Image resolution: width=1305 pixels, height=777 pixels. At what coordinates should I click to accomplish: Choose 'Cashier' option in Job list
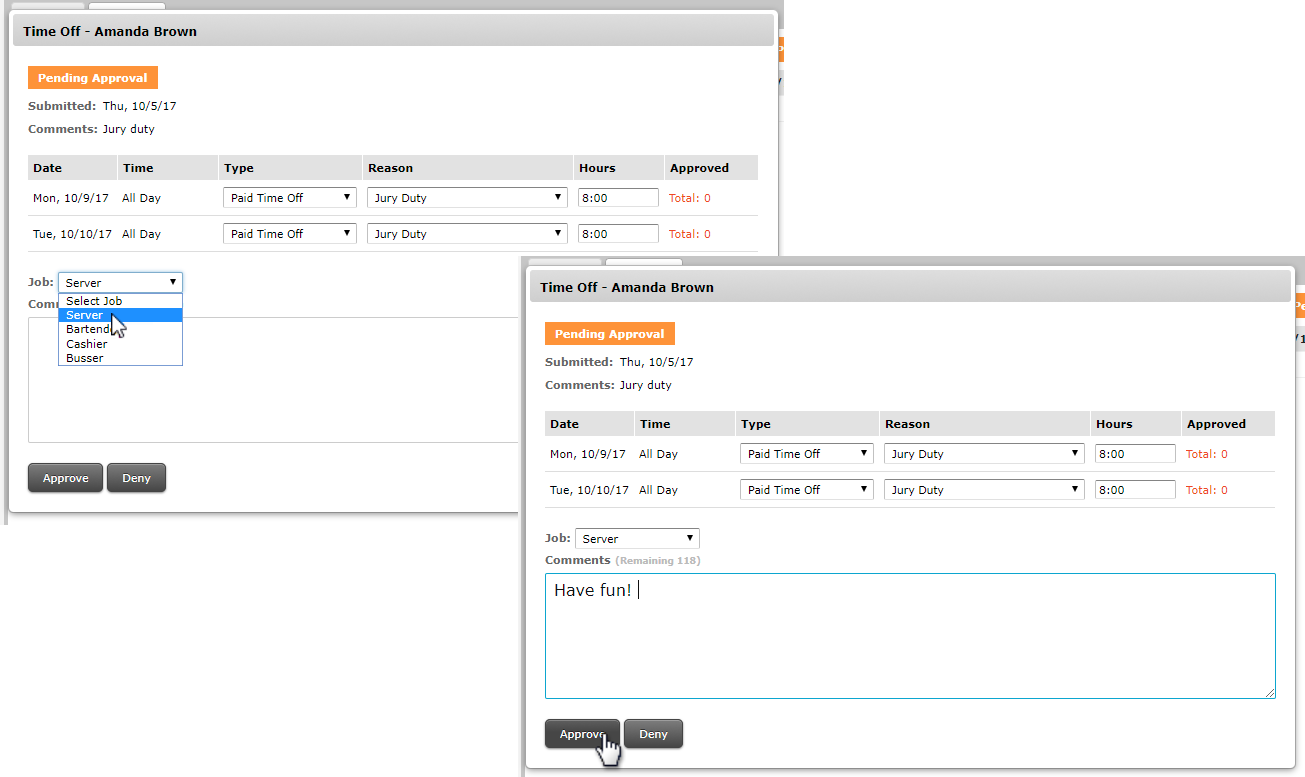(x=120, y=344)
